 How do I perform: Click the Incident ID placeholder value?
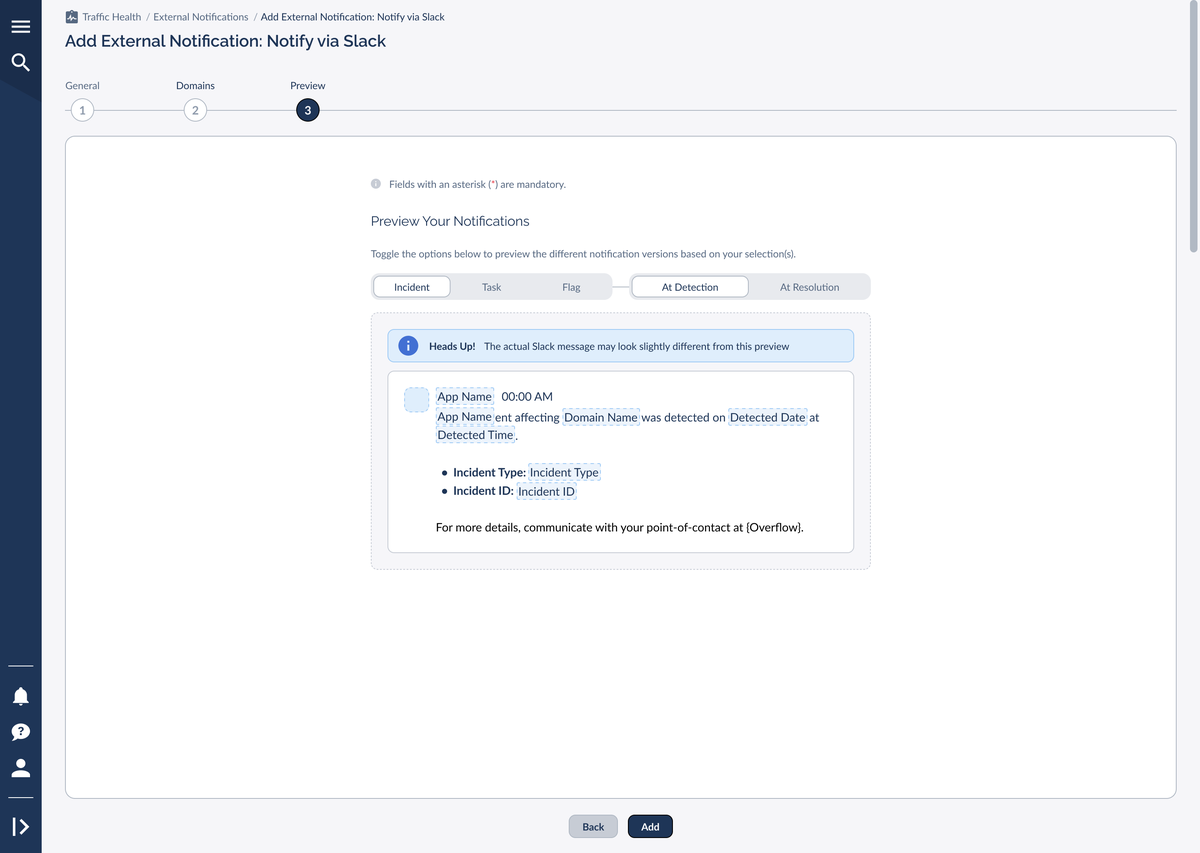(x=546, y=491)
